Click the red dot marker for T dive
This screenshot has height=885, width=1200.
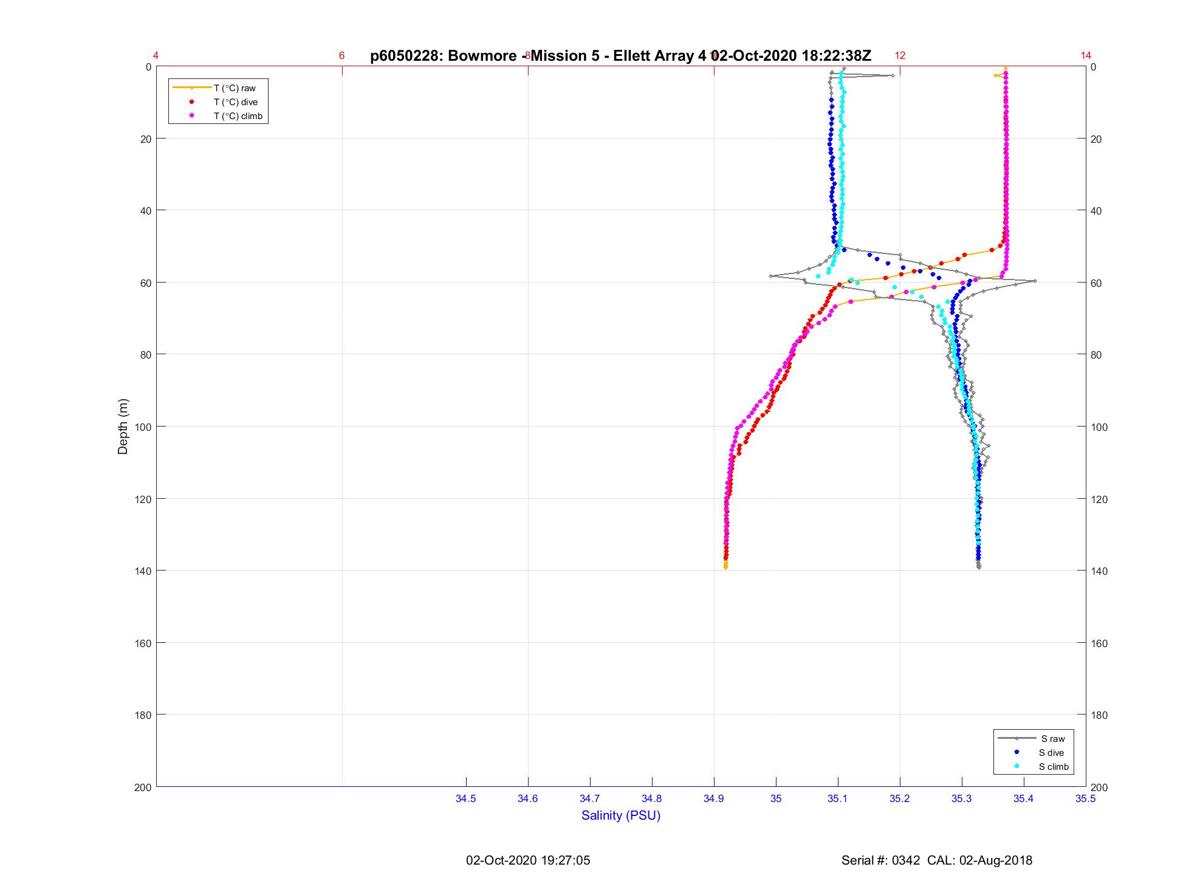191,102
